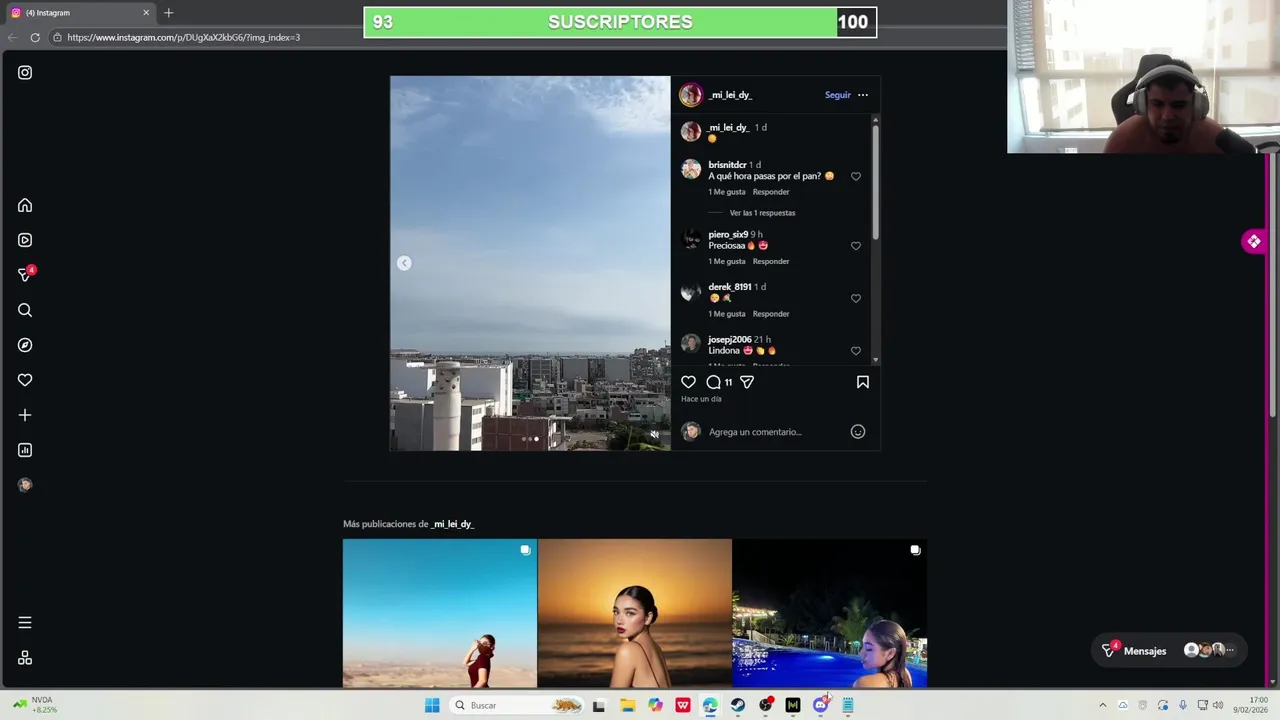Screen dimensions: 1280x720
Task: Reply to brisnitdcr's comment via Responder
Action: coord(771,192)
